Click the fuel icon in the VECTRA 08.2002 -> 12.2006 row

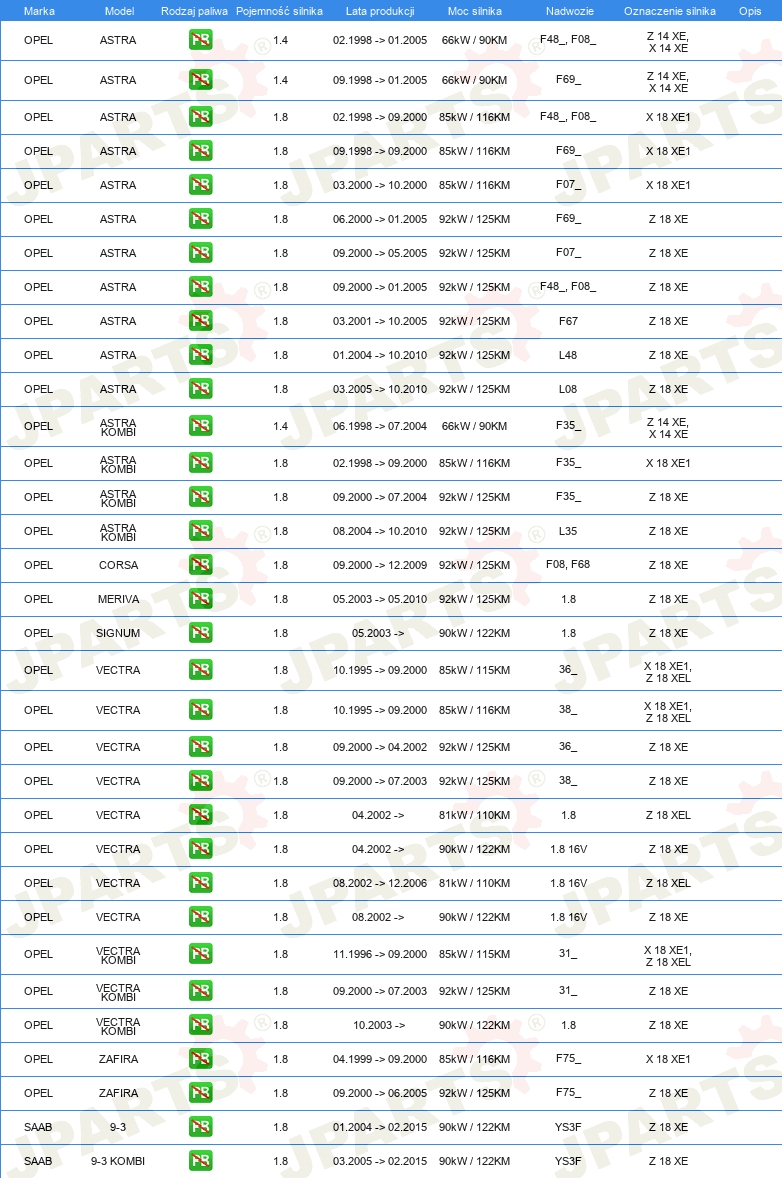[x=201, y=883]
